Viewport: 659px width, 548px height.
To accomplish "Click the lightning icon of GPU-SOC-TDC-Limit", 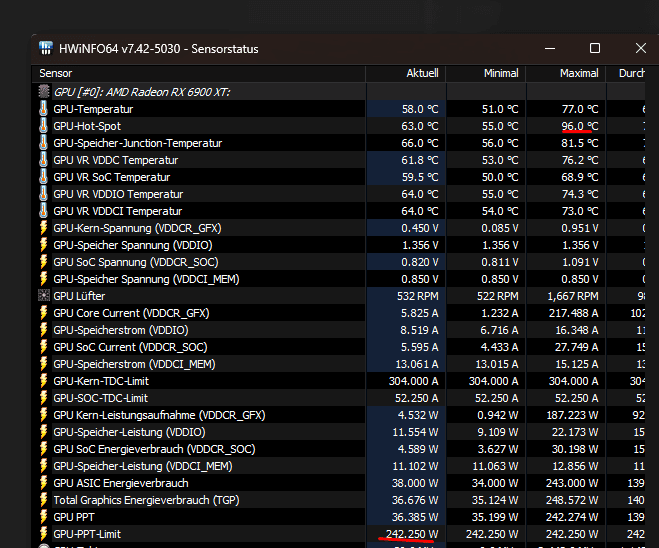I will (x=43, y=398).
